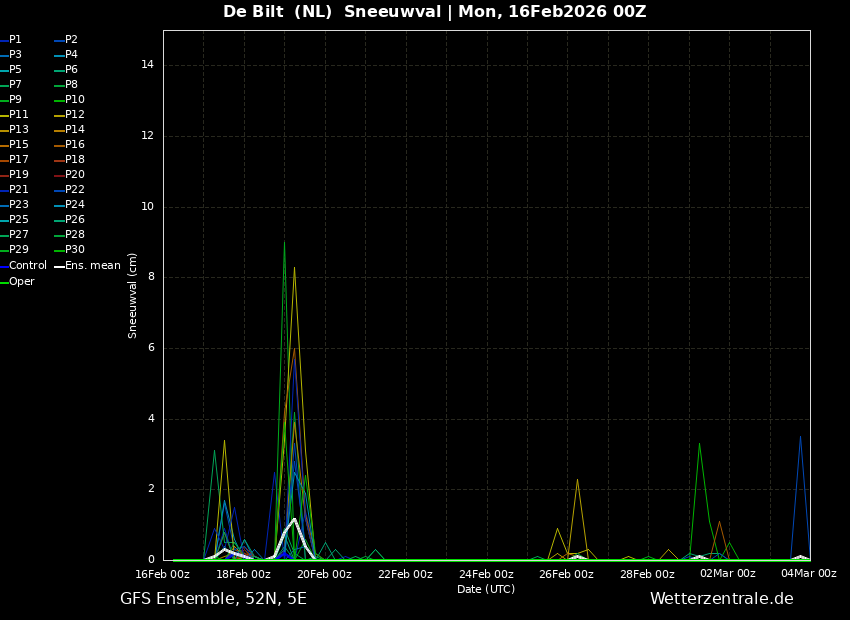The height and width of the screenshot is (620, 850).
Task: Select the P19 legend entry
Action: tap(18, 175)
